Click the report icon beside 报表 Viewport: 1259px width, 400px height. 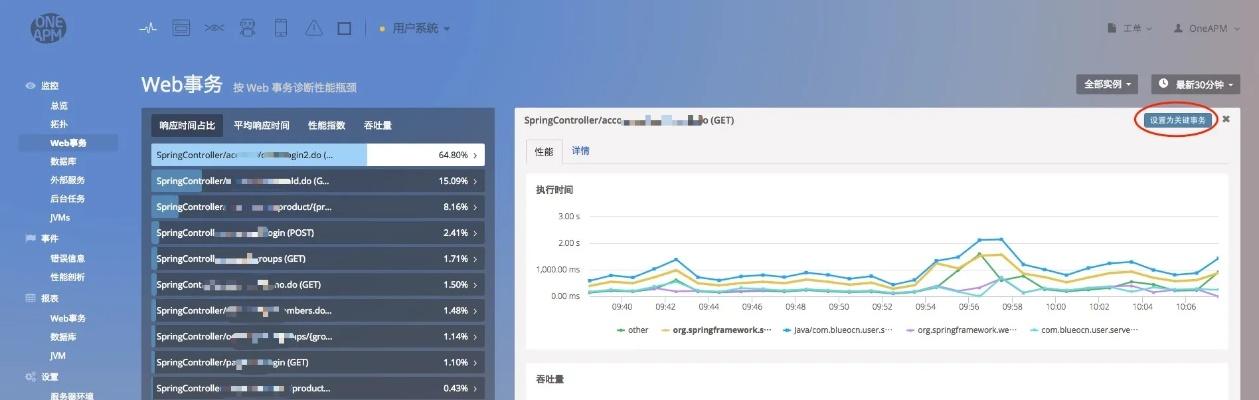(x=30, y=298)
